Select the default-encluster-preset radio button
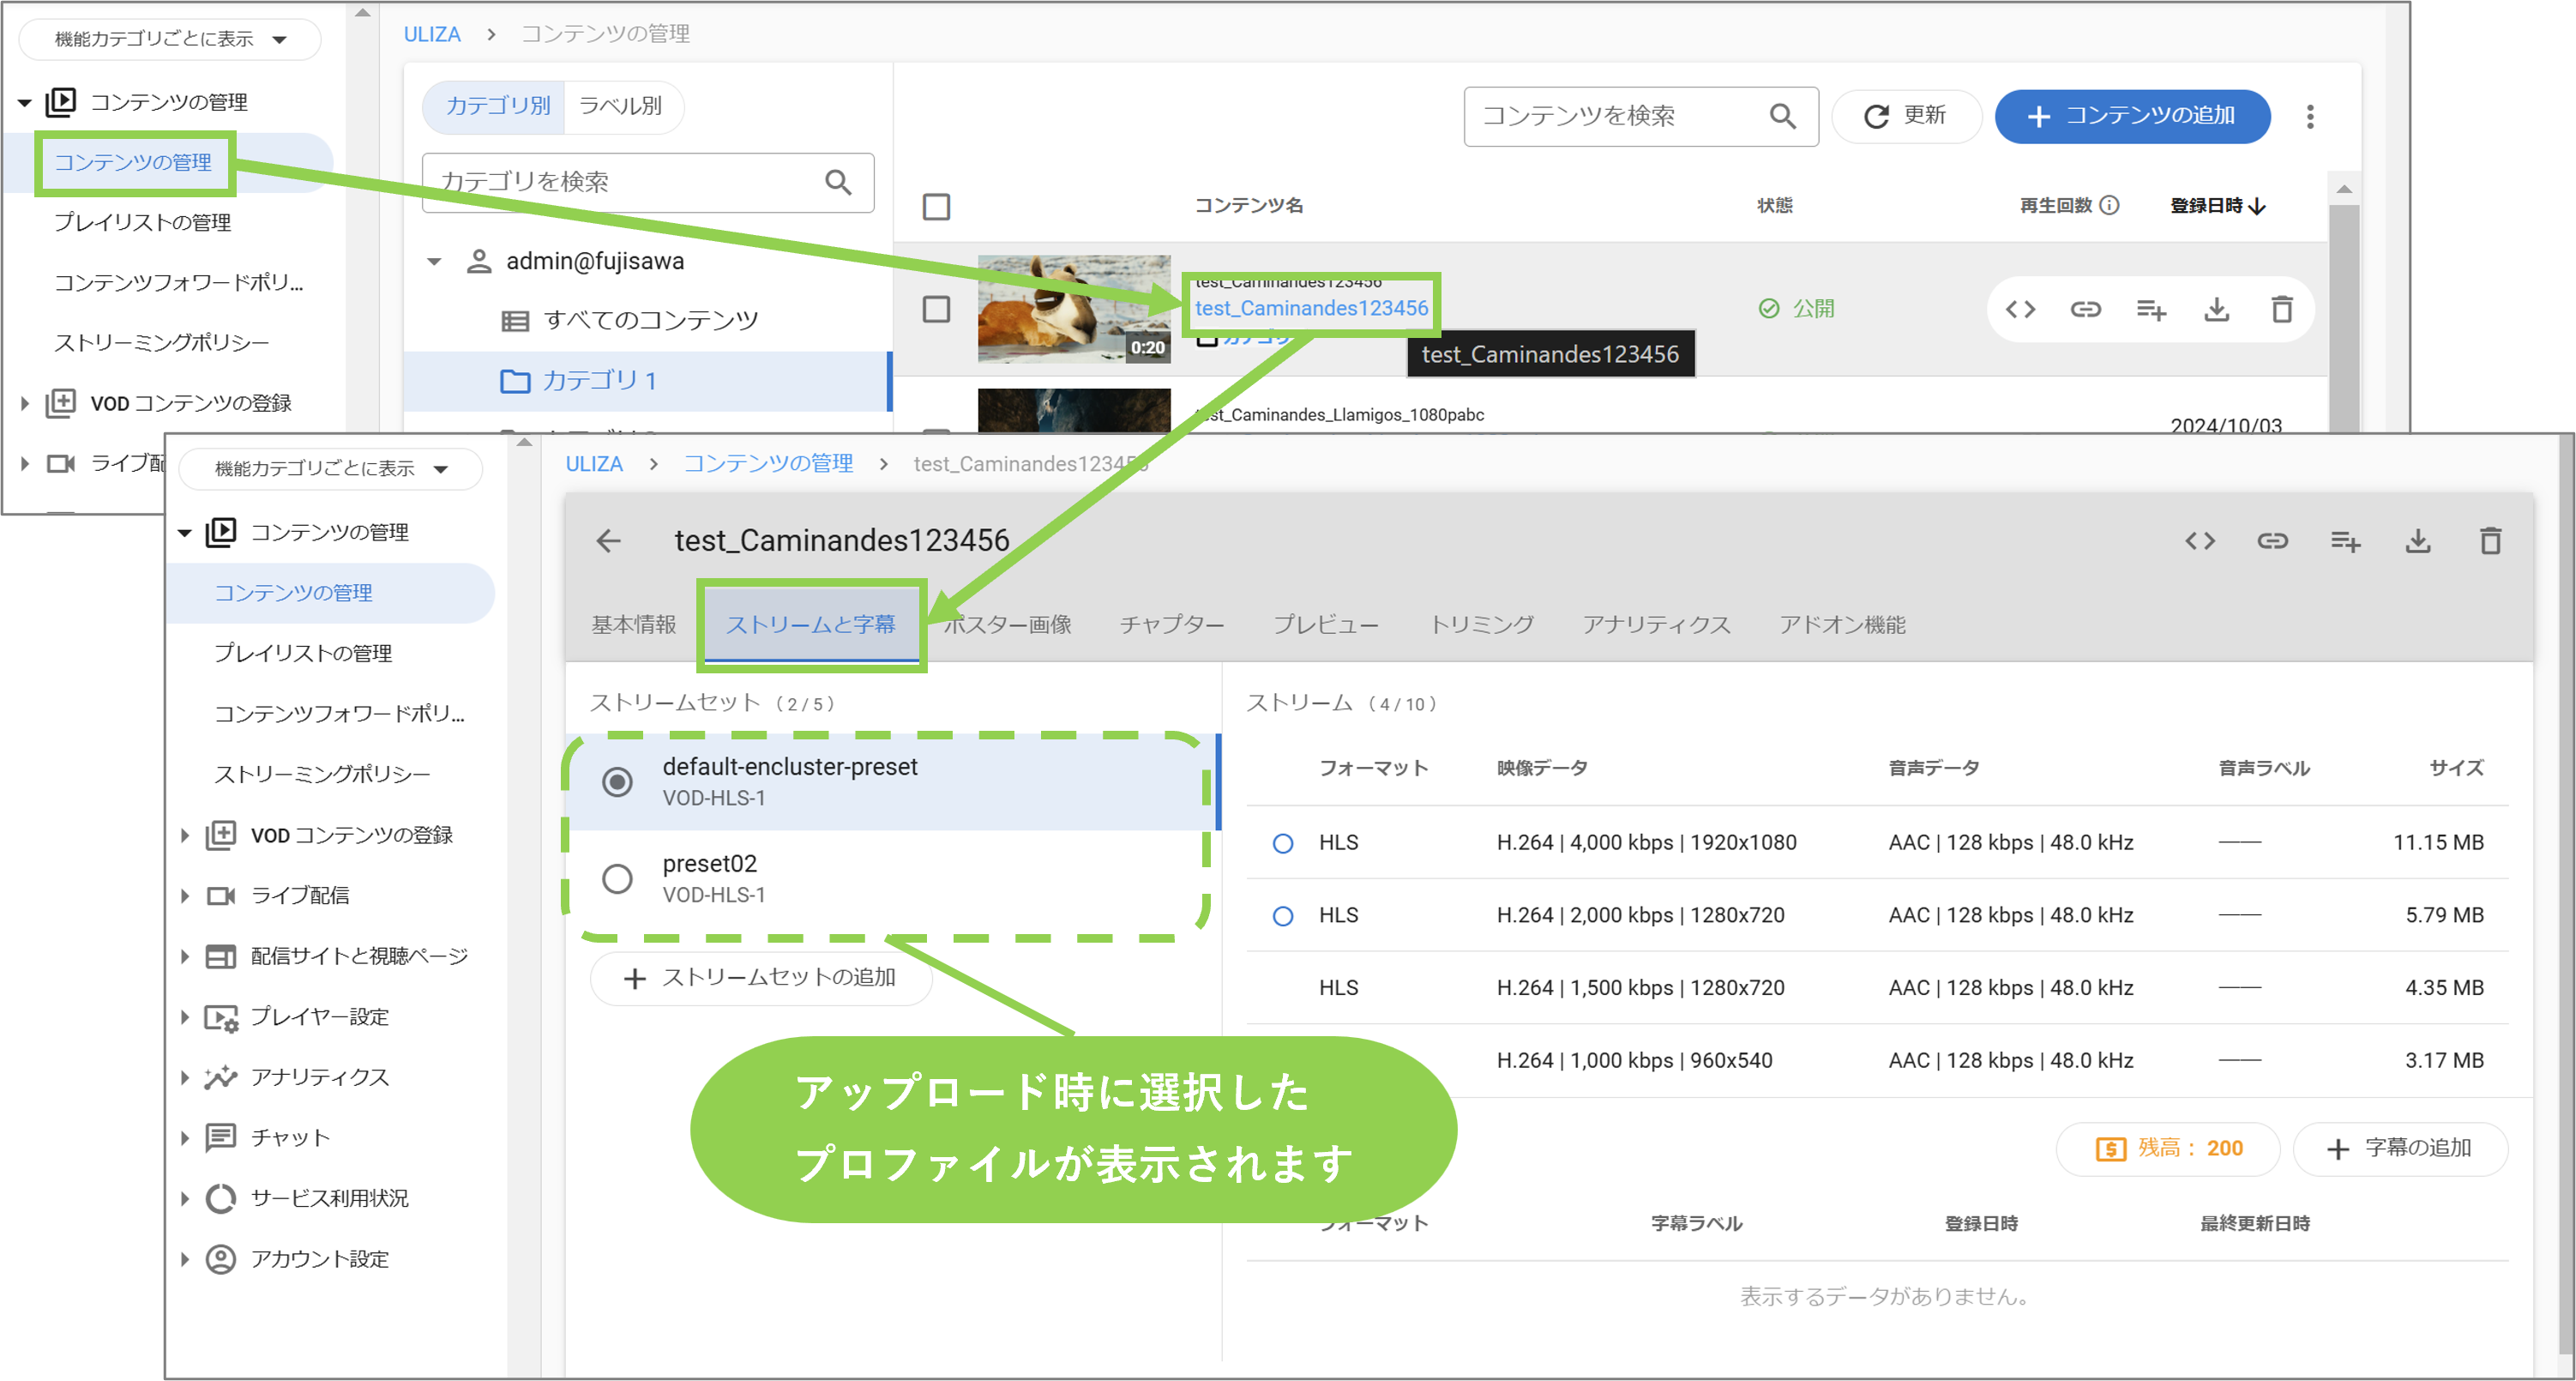Screen dimensions: 2576x1381 [617, 782]
